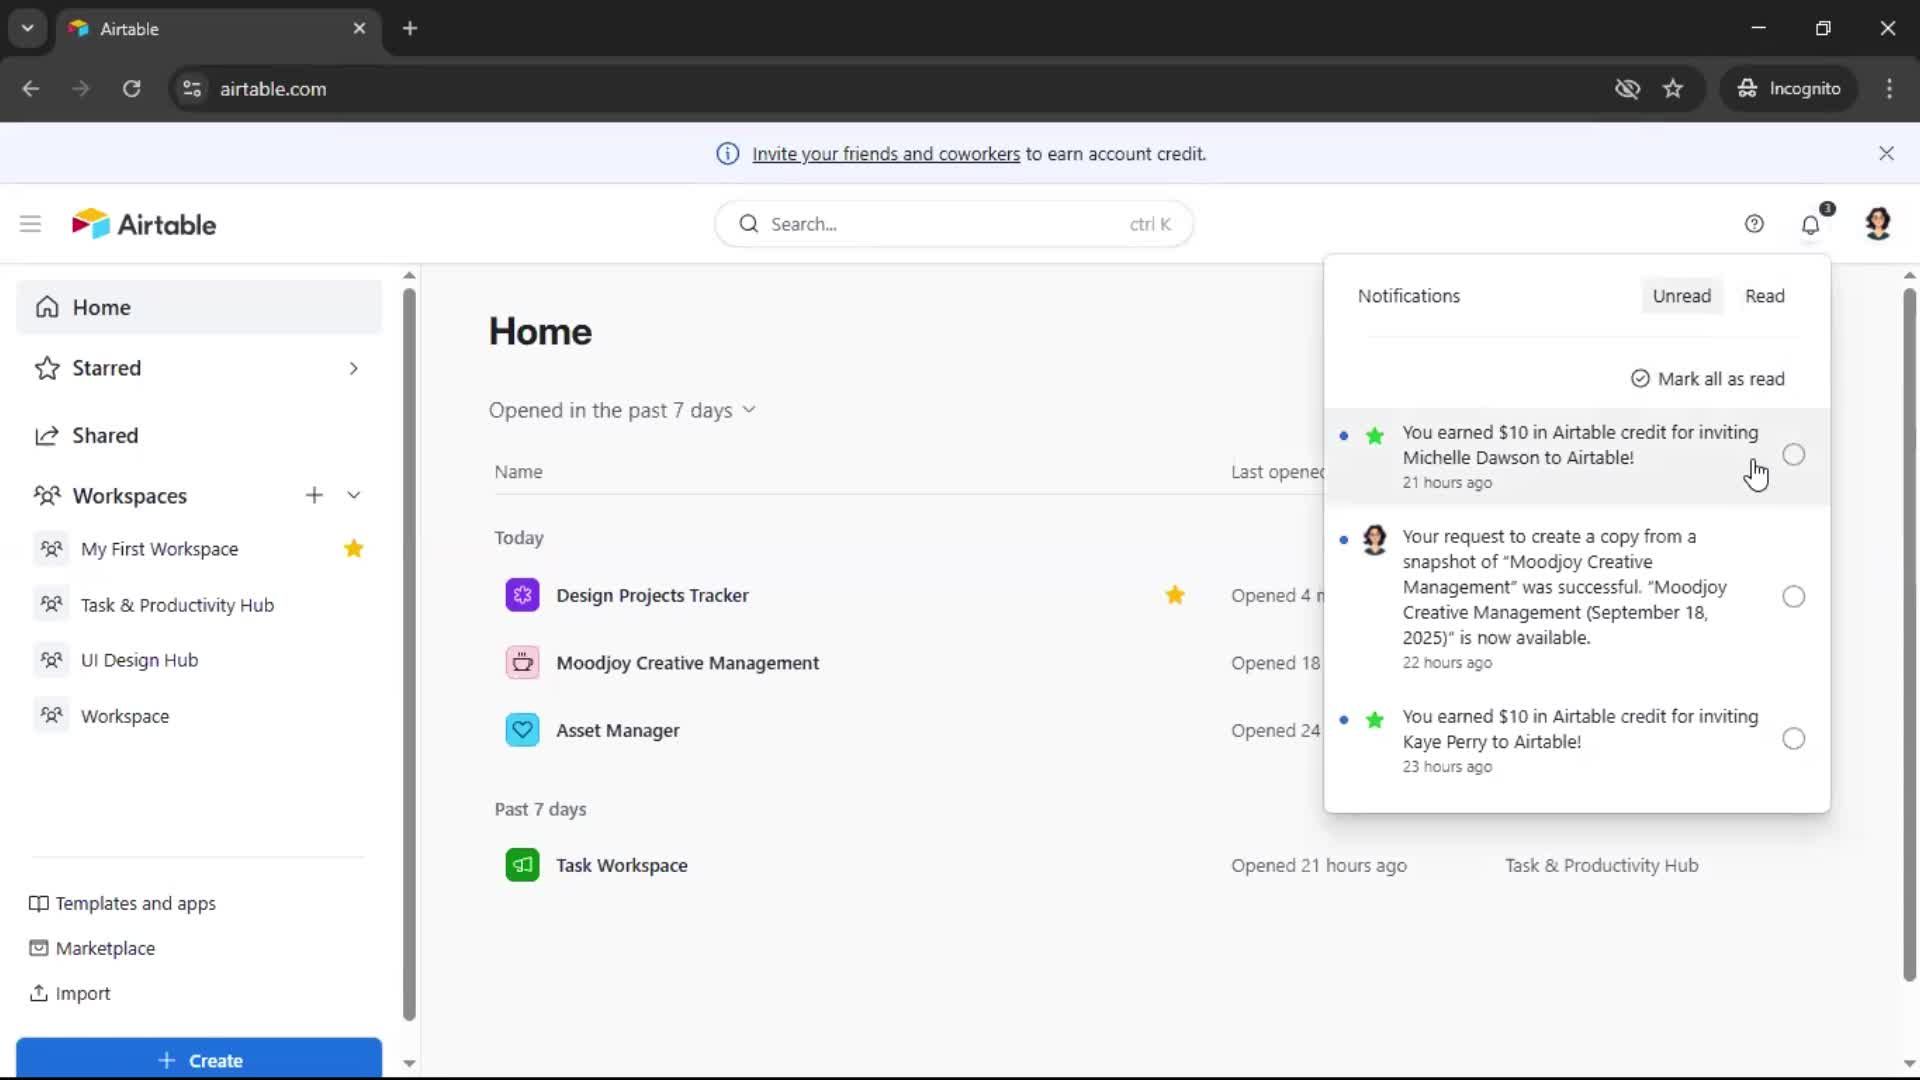The width and height of the screenshot is (1920, 1080).
Task: Open Marketplace from the sidebar
Action: [x=92, y=948]
